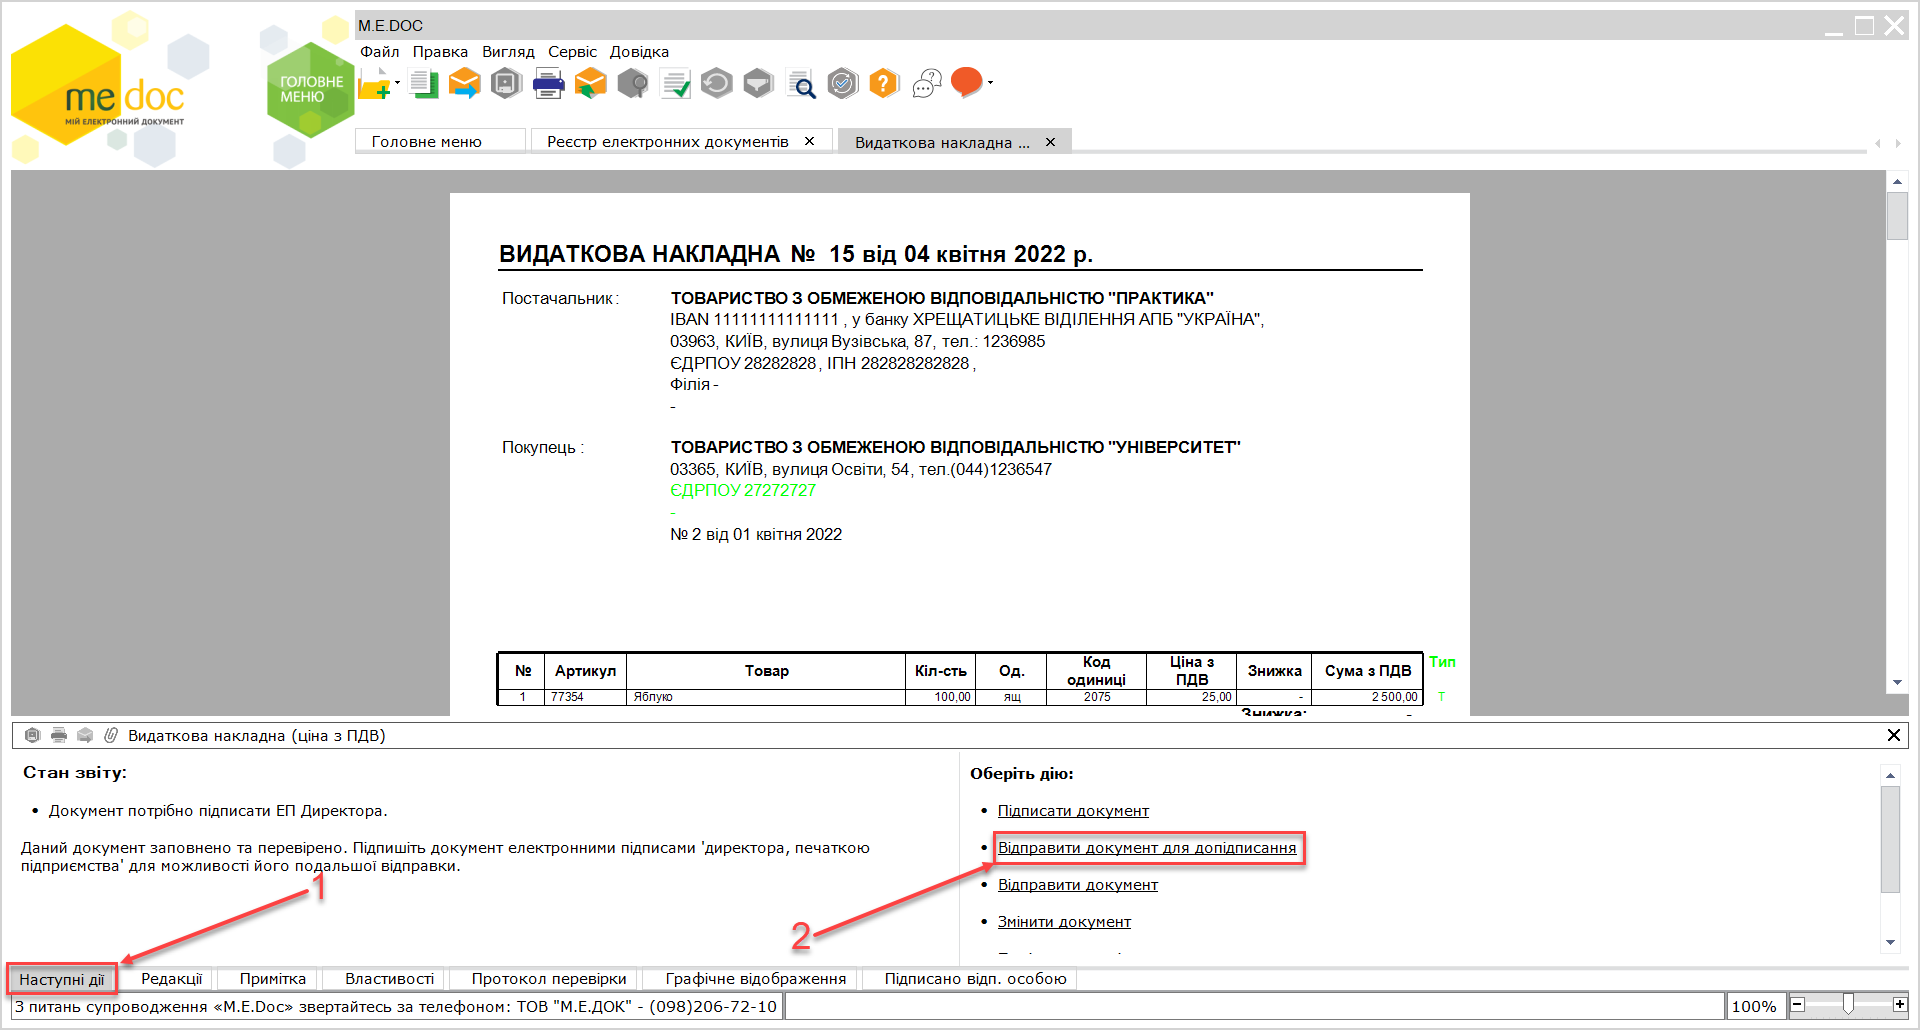Screen dimensions: 1920x1030
Task: Click the zoom slider handle
Action: point(1848,1005)
